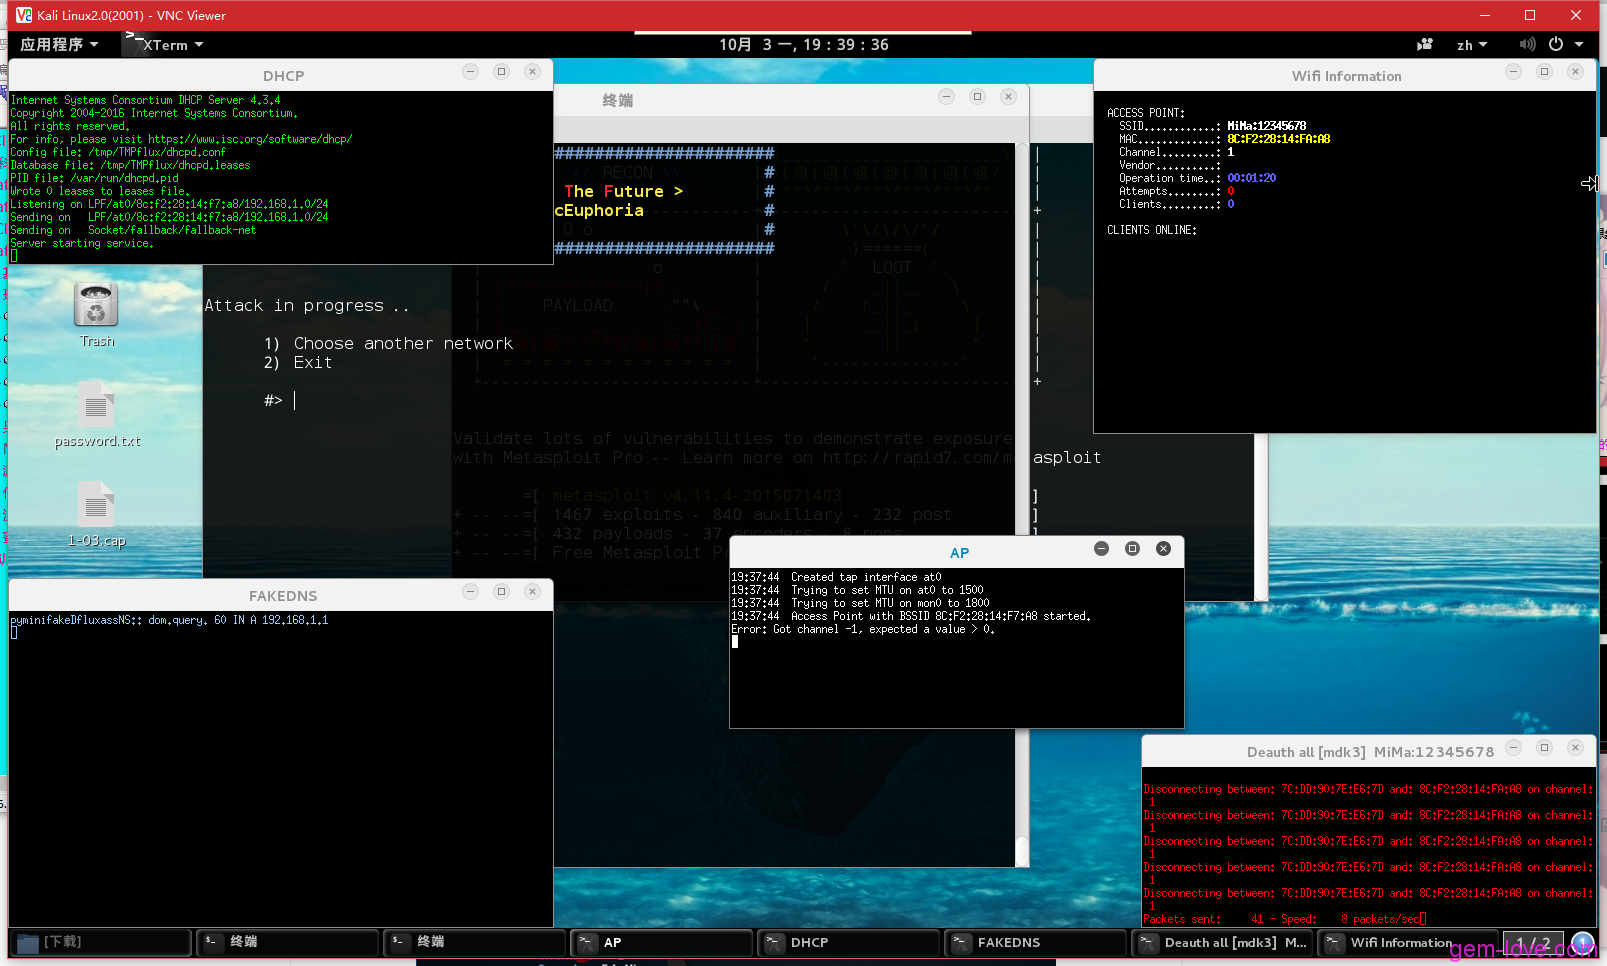The height and width of the screenshot is (966, 1607).
Task: Click the #> prompt in attack terminal
Action: click(273, 401)
